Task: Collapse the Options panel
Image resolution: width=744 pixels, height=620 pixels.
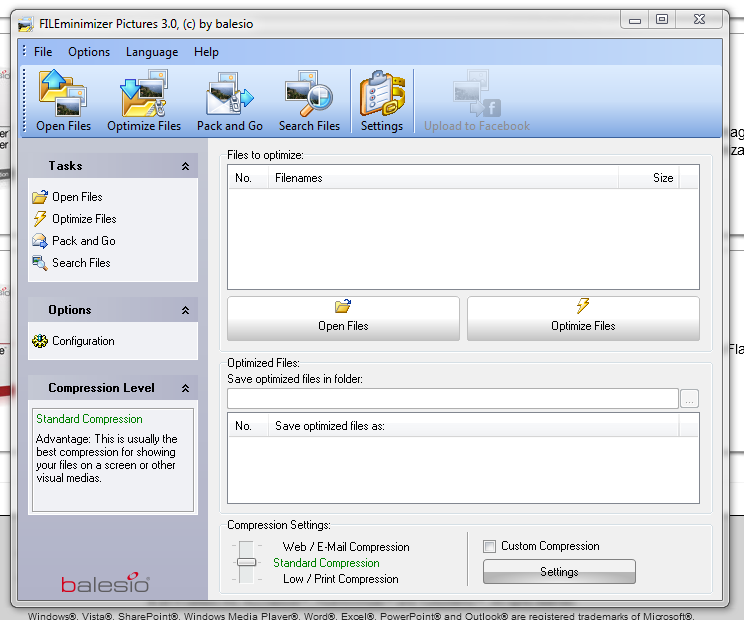Action: [x=186, y=310]
